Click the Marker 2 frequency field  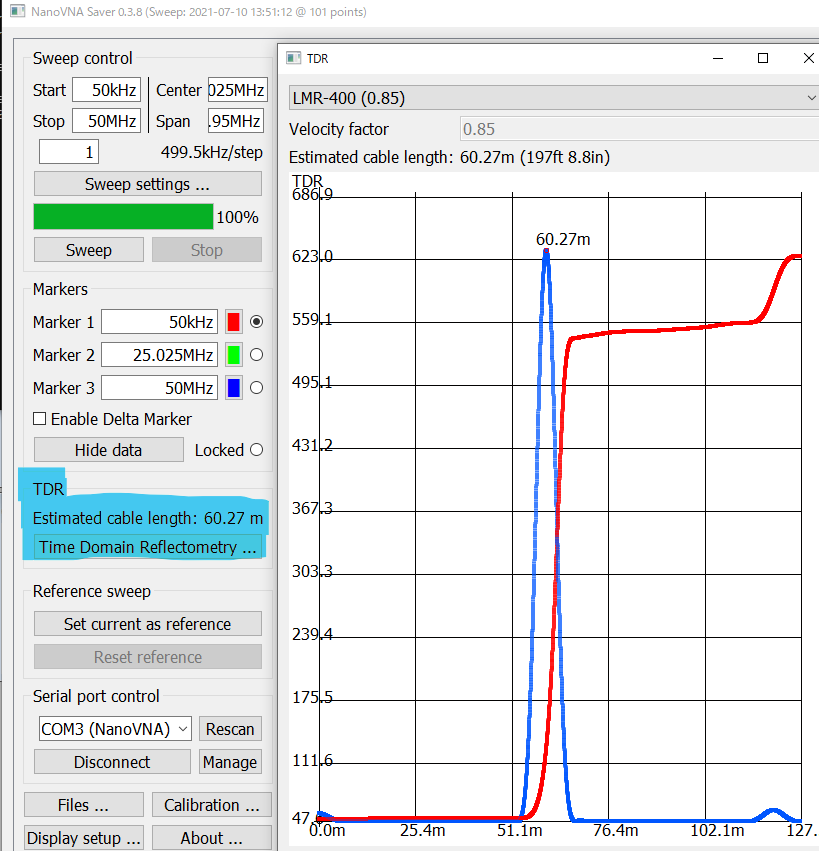(160, 355)
